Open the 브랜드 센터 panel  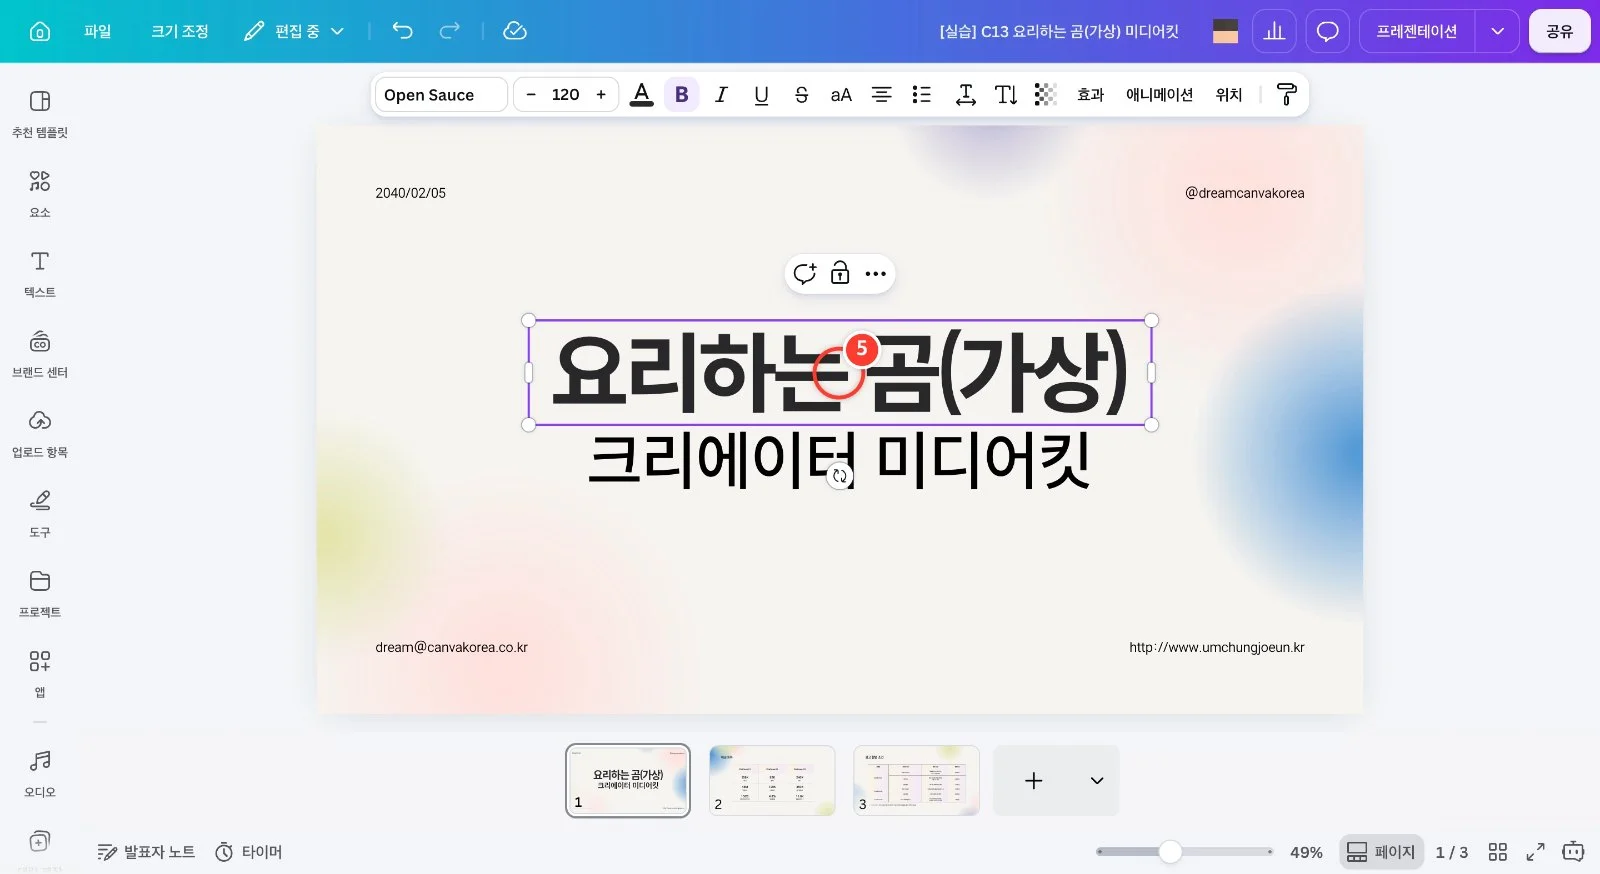[40, 354]
